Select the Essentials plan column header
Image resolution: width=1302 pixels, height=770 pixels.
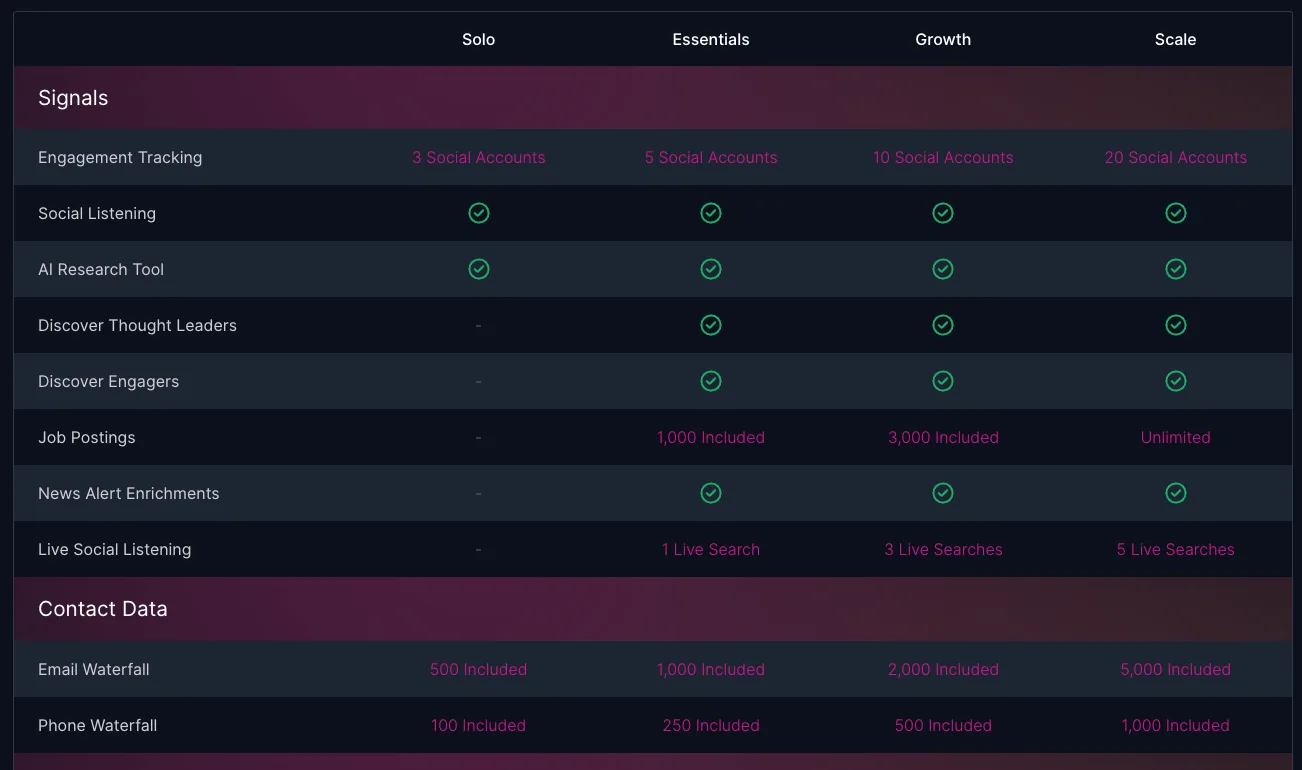pos(711,39)
